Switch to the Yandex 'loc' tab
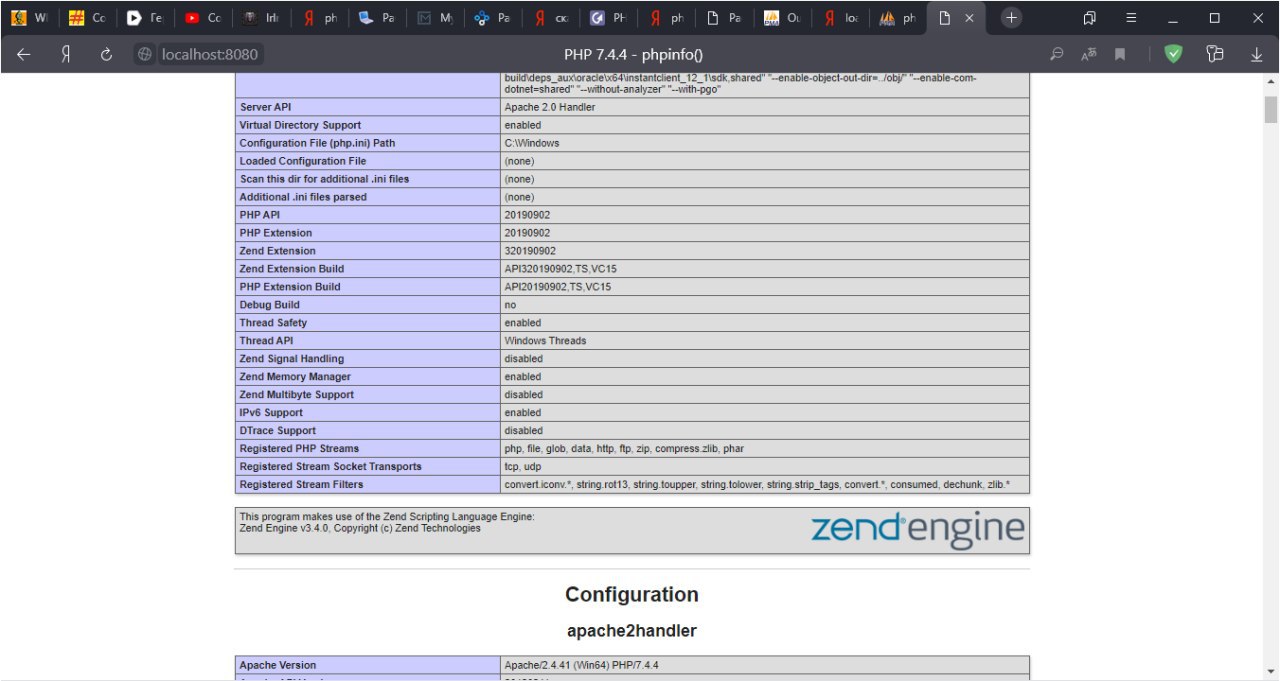This screenshot has width=1280, height=681. [839, 18]
